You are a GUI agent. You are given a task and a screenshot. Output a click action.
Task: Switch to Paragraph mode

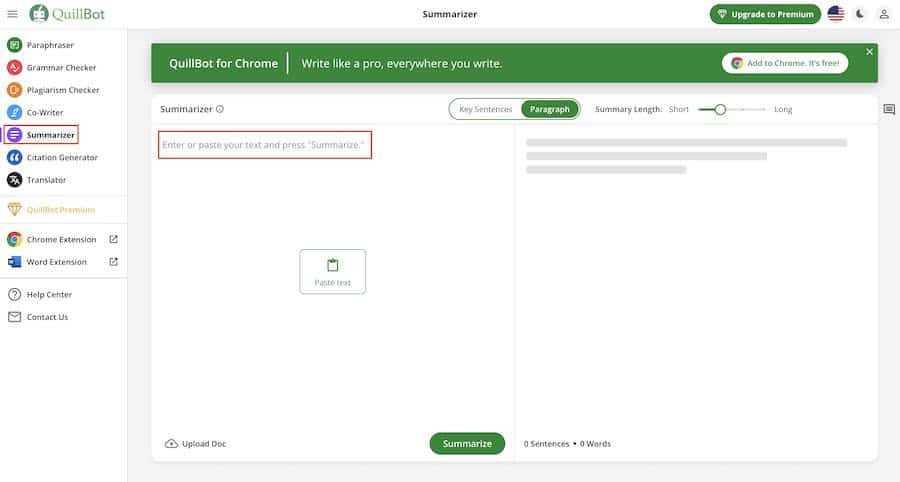pos(549,109)
